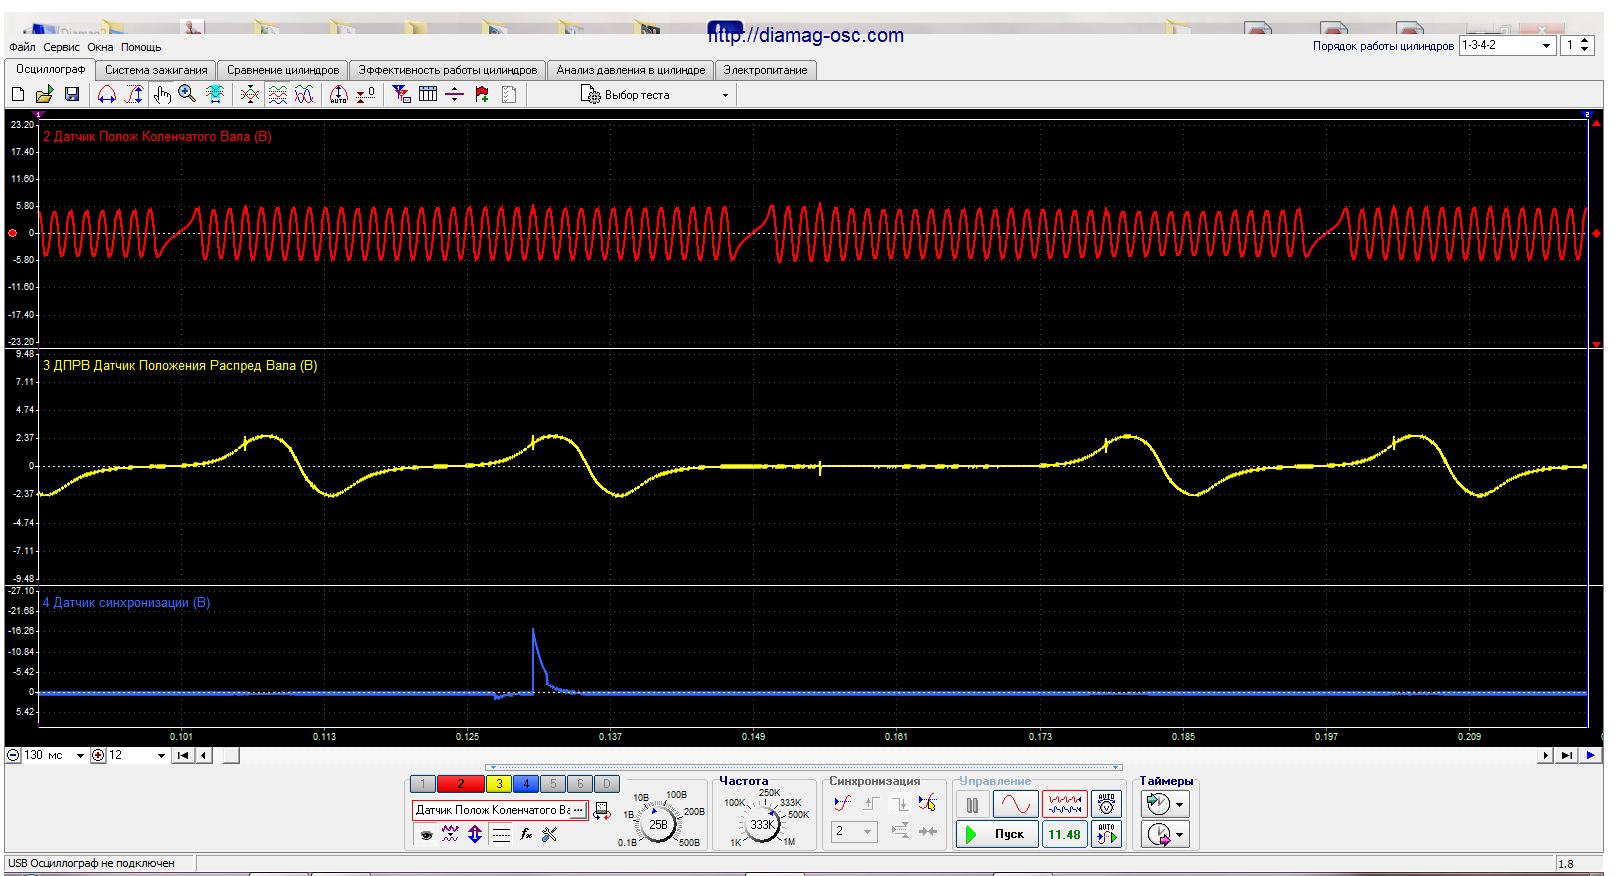Image resolution: width=1616 pixels, height=876 pixels.
Task: Select the single sine wave mode button
Action: pos(1015,805)
